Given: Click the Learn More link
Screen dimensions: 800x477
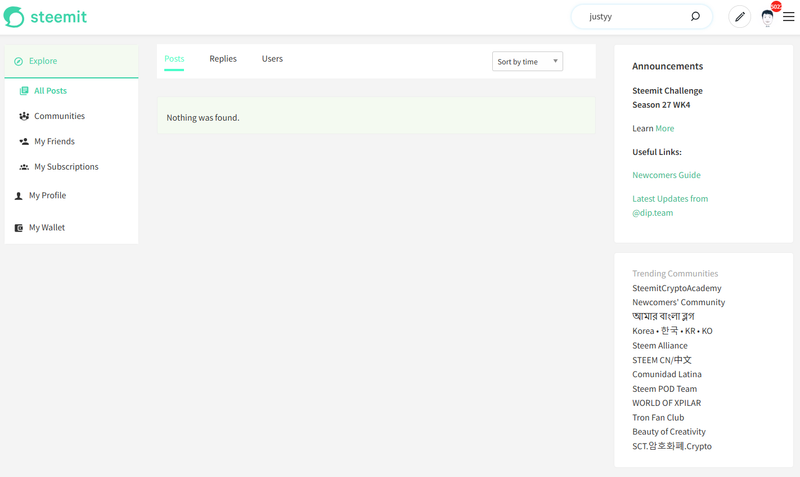Looking at the screenshot, I should point(664,129).
